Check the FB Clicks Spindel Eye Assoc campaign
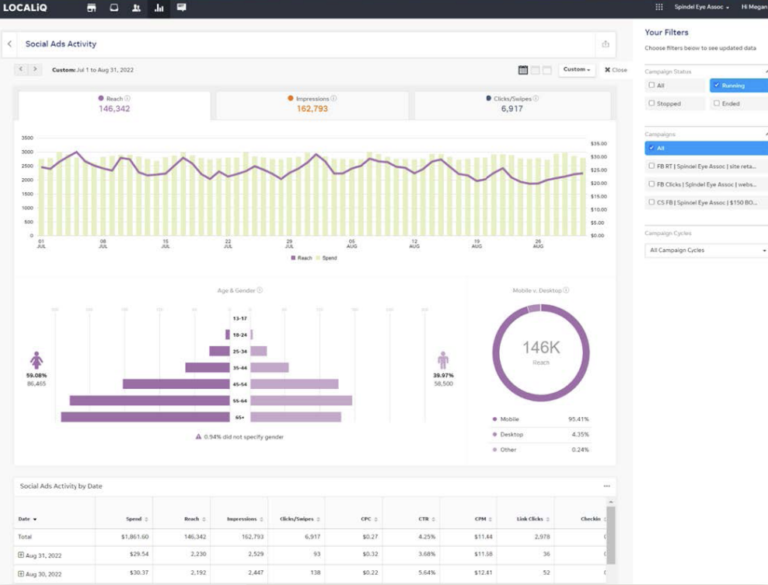Viewport: 768px width, 585px height. click(x=652, y=184)
